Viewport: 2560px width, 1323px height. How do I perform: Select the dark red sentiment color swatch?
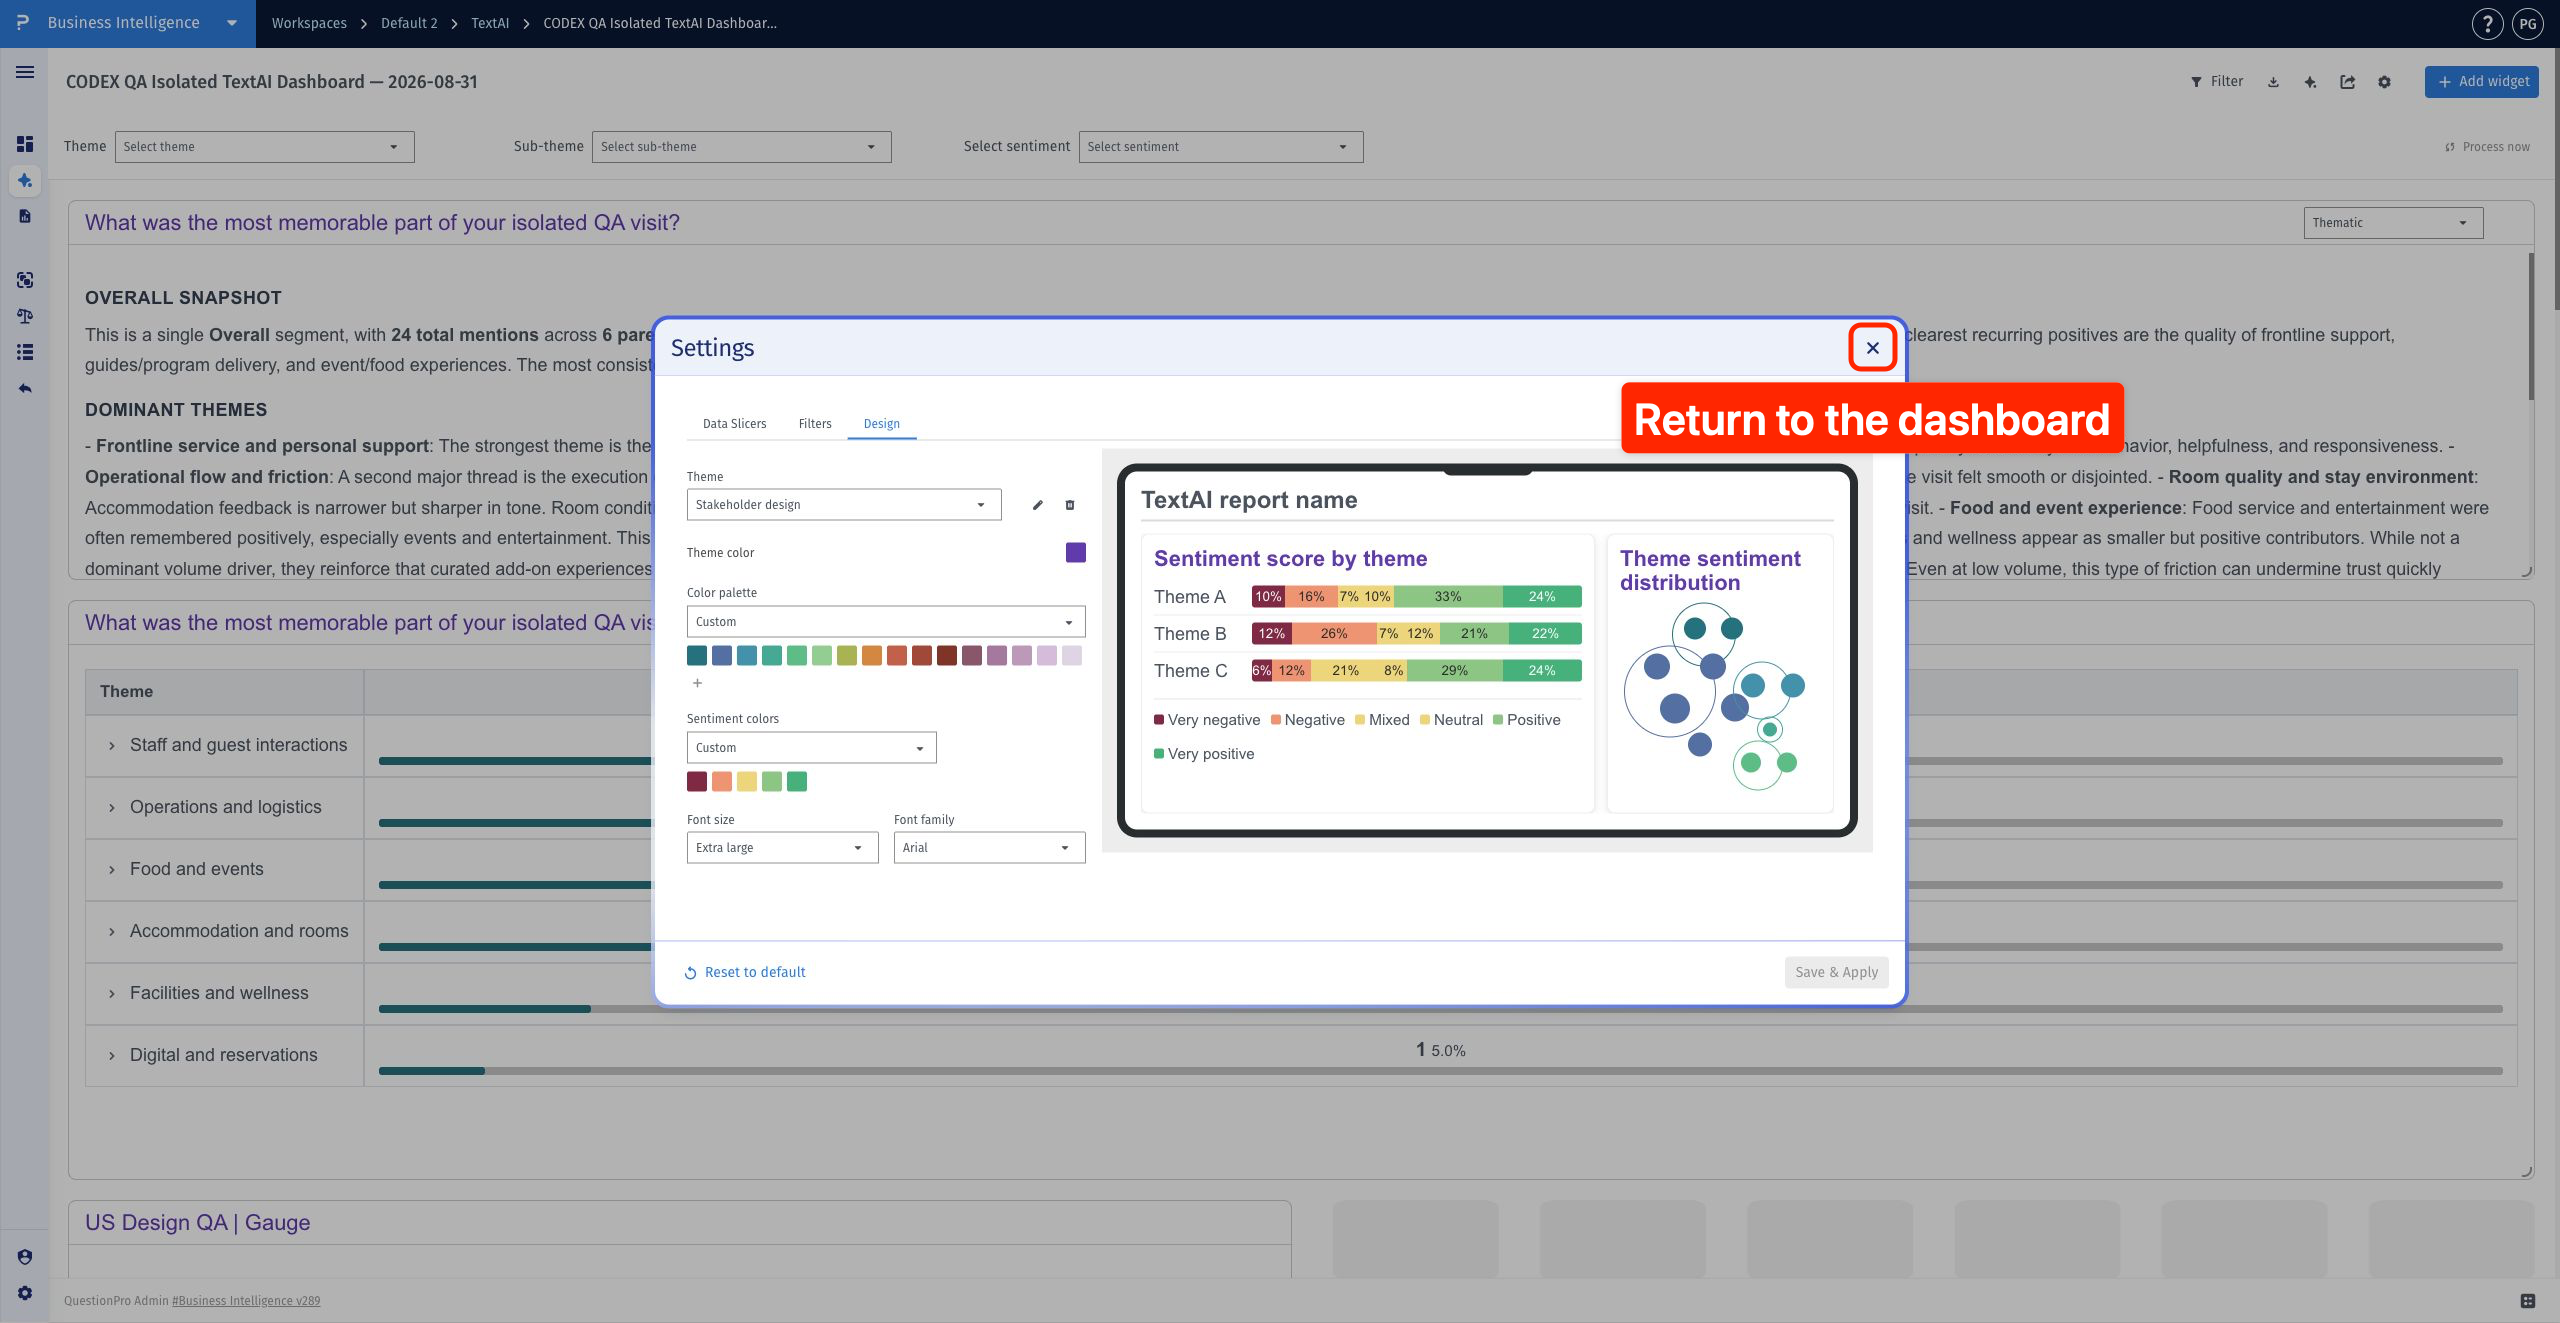pos(697,782)
